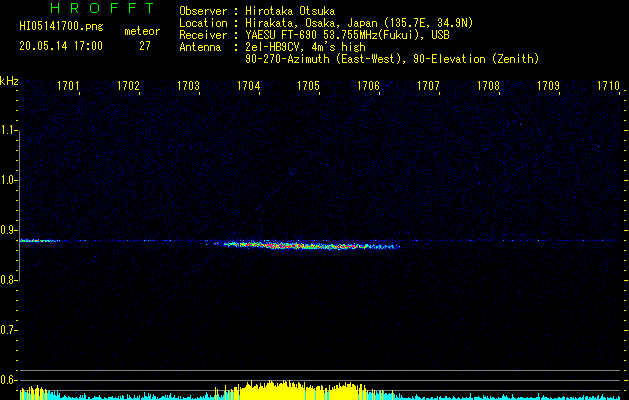Click time marker 1710
This screenshot has height=400, width=629.
(x=609, y=86)
